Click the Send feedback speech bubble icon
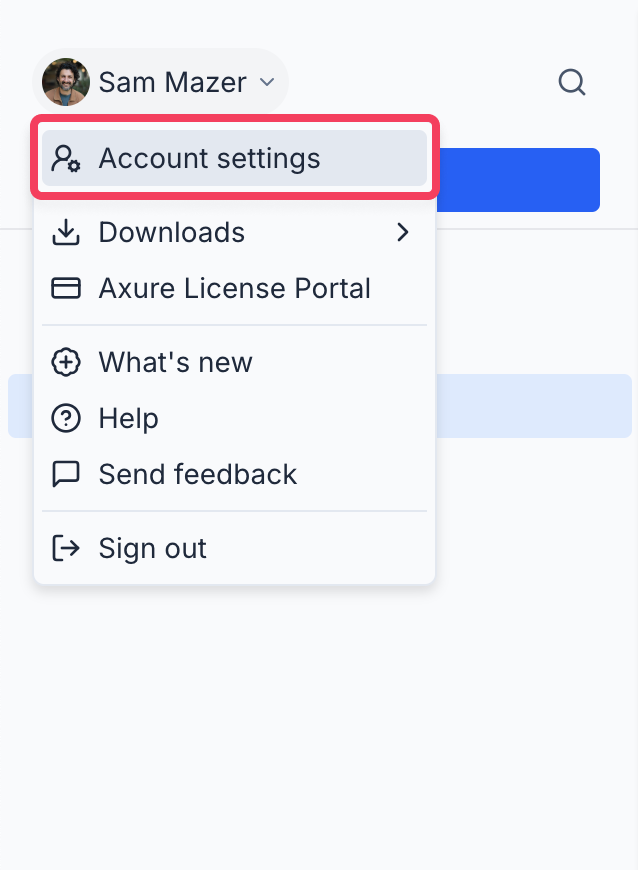The height and width of the screenshot is (870, 638). (x=66, y=474)
